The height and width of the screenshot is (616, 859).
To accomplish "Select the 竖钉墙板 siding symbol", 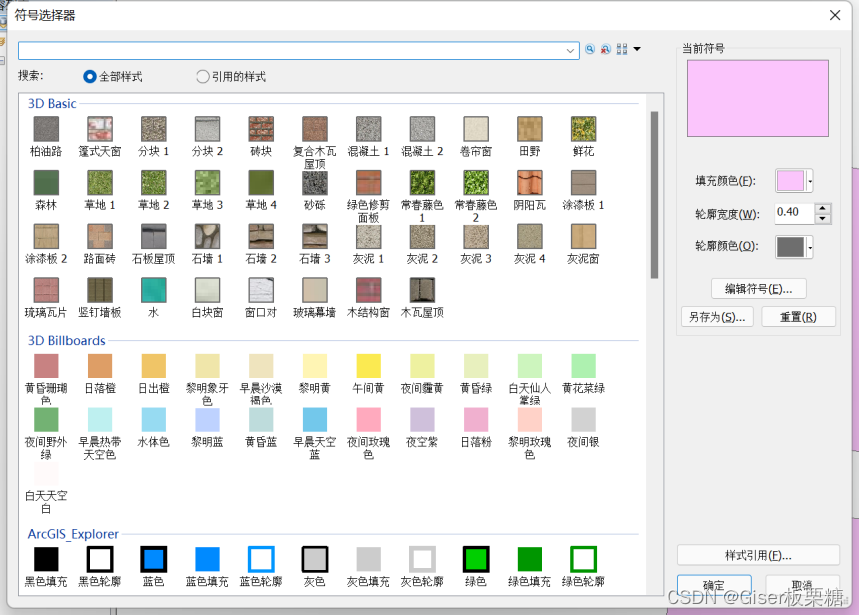I will 100,290.
